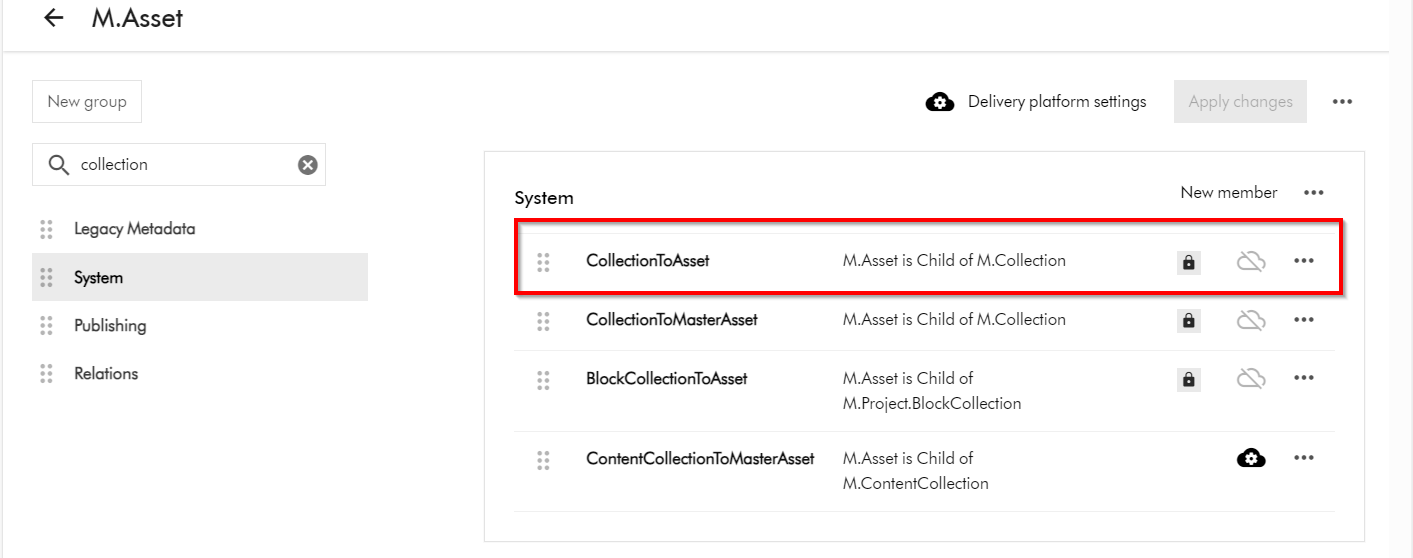Image resolution: width=1413 pixels, height=558 pixels.
Task: Click drag handle of CollectionToMasterAsset row
Action: [x=543, y=321]
